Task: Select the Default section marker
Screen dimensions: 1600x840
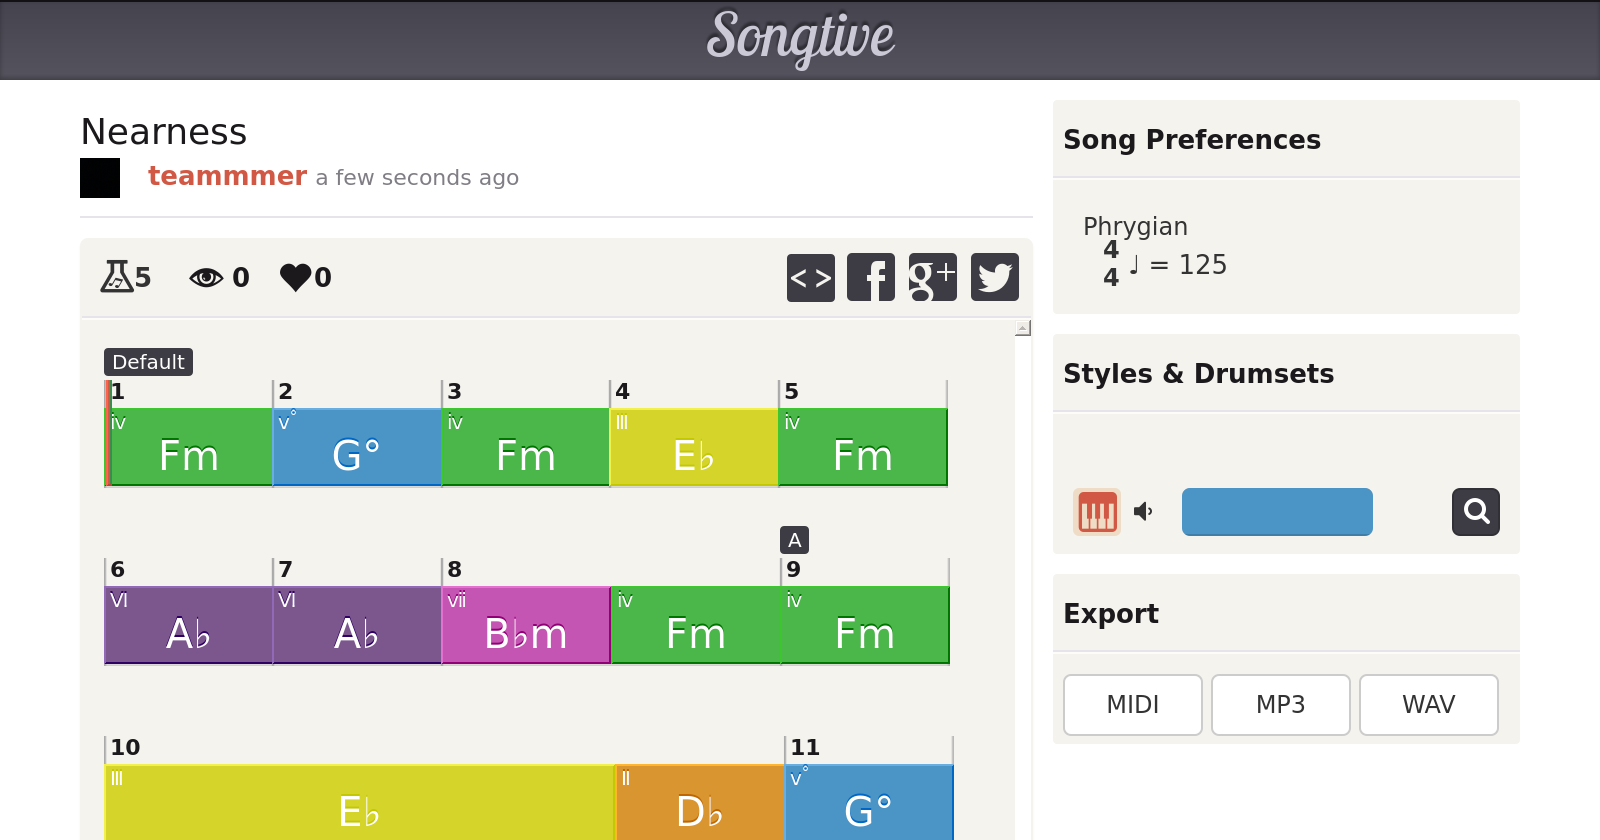Action: [148, 362]
